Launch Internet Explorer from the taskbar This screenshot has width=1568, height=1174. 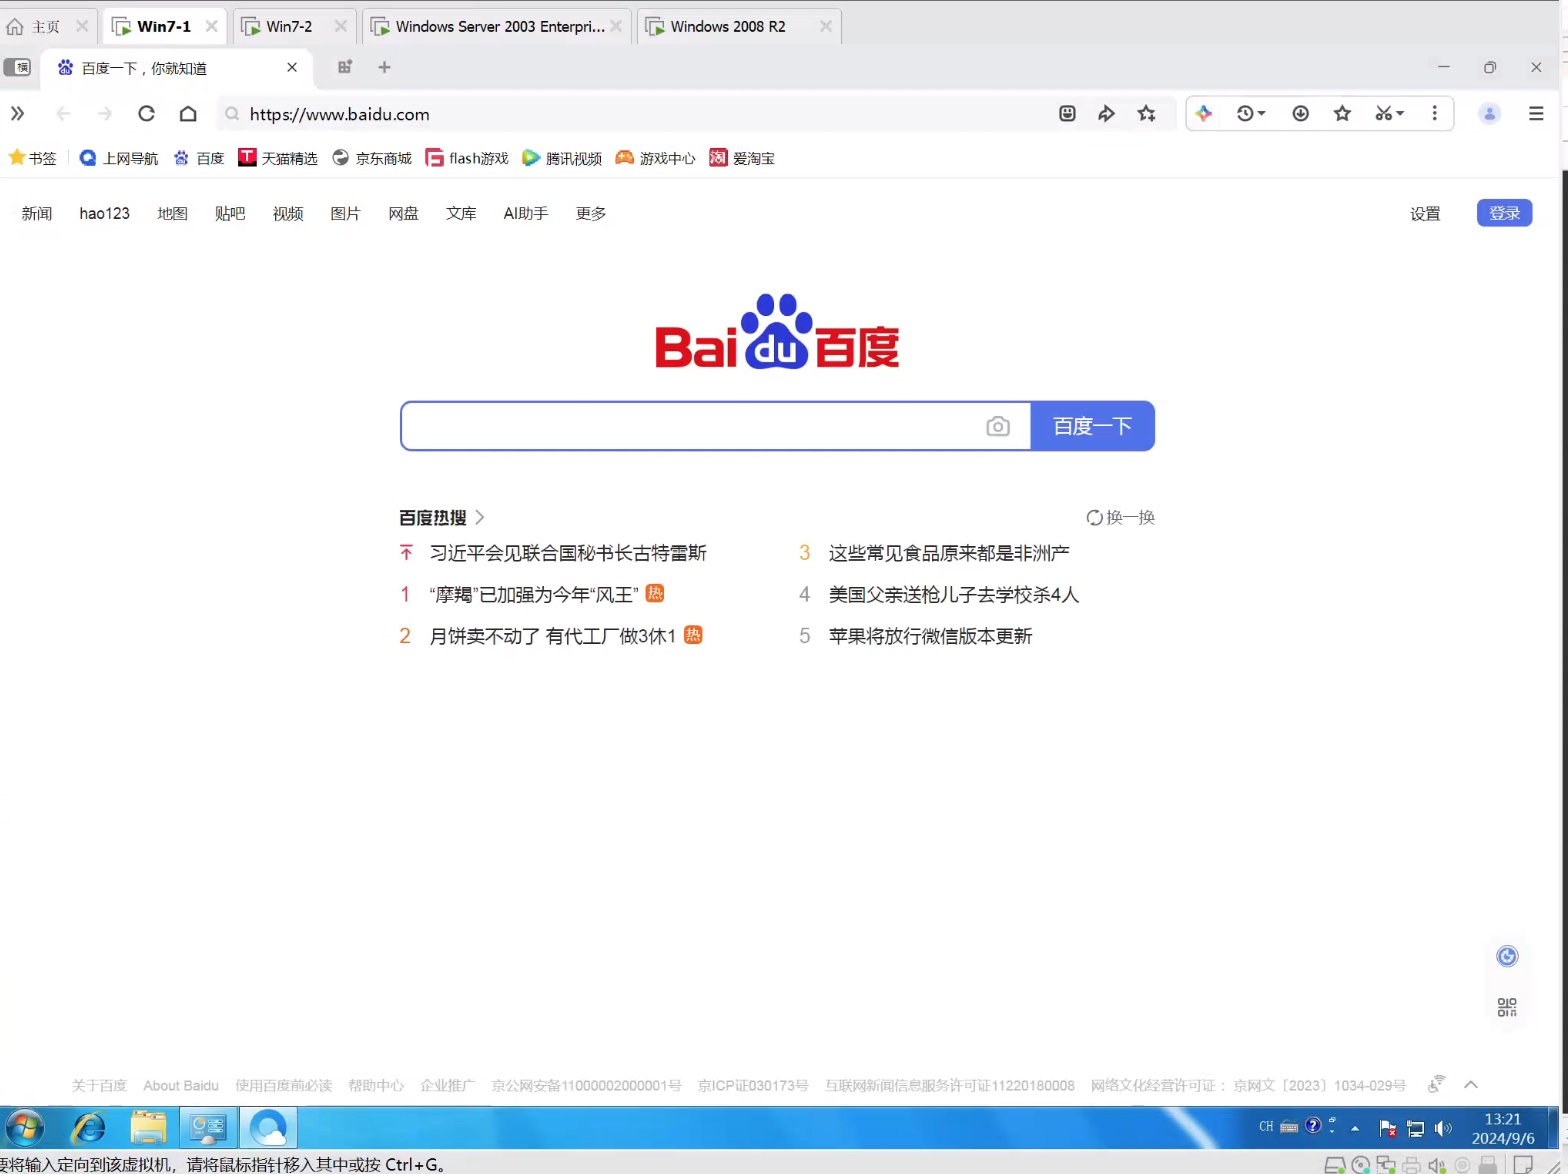[89, 1128]
